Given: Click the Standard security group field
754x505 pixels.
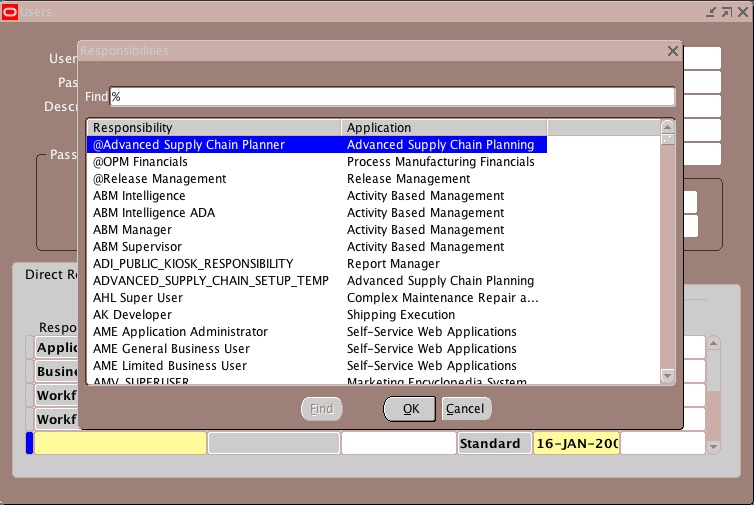Looking at the screenshot, I should tap(495, 443).
